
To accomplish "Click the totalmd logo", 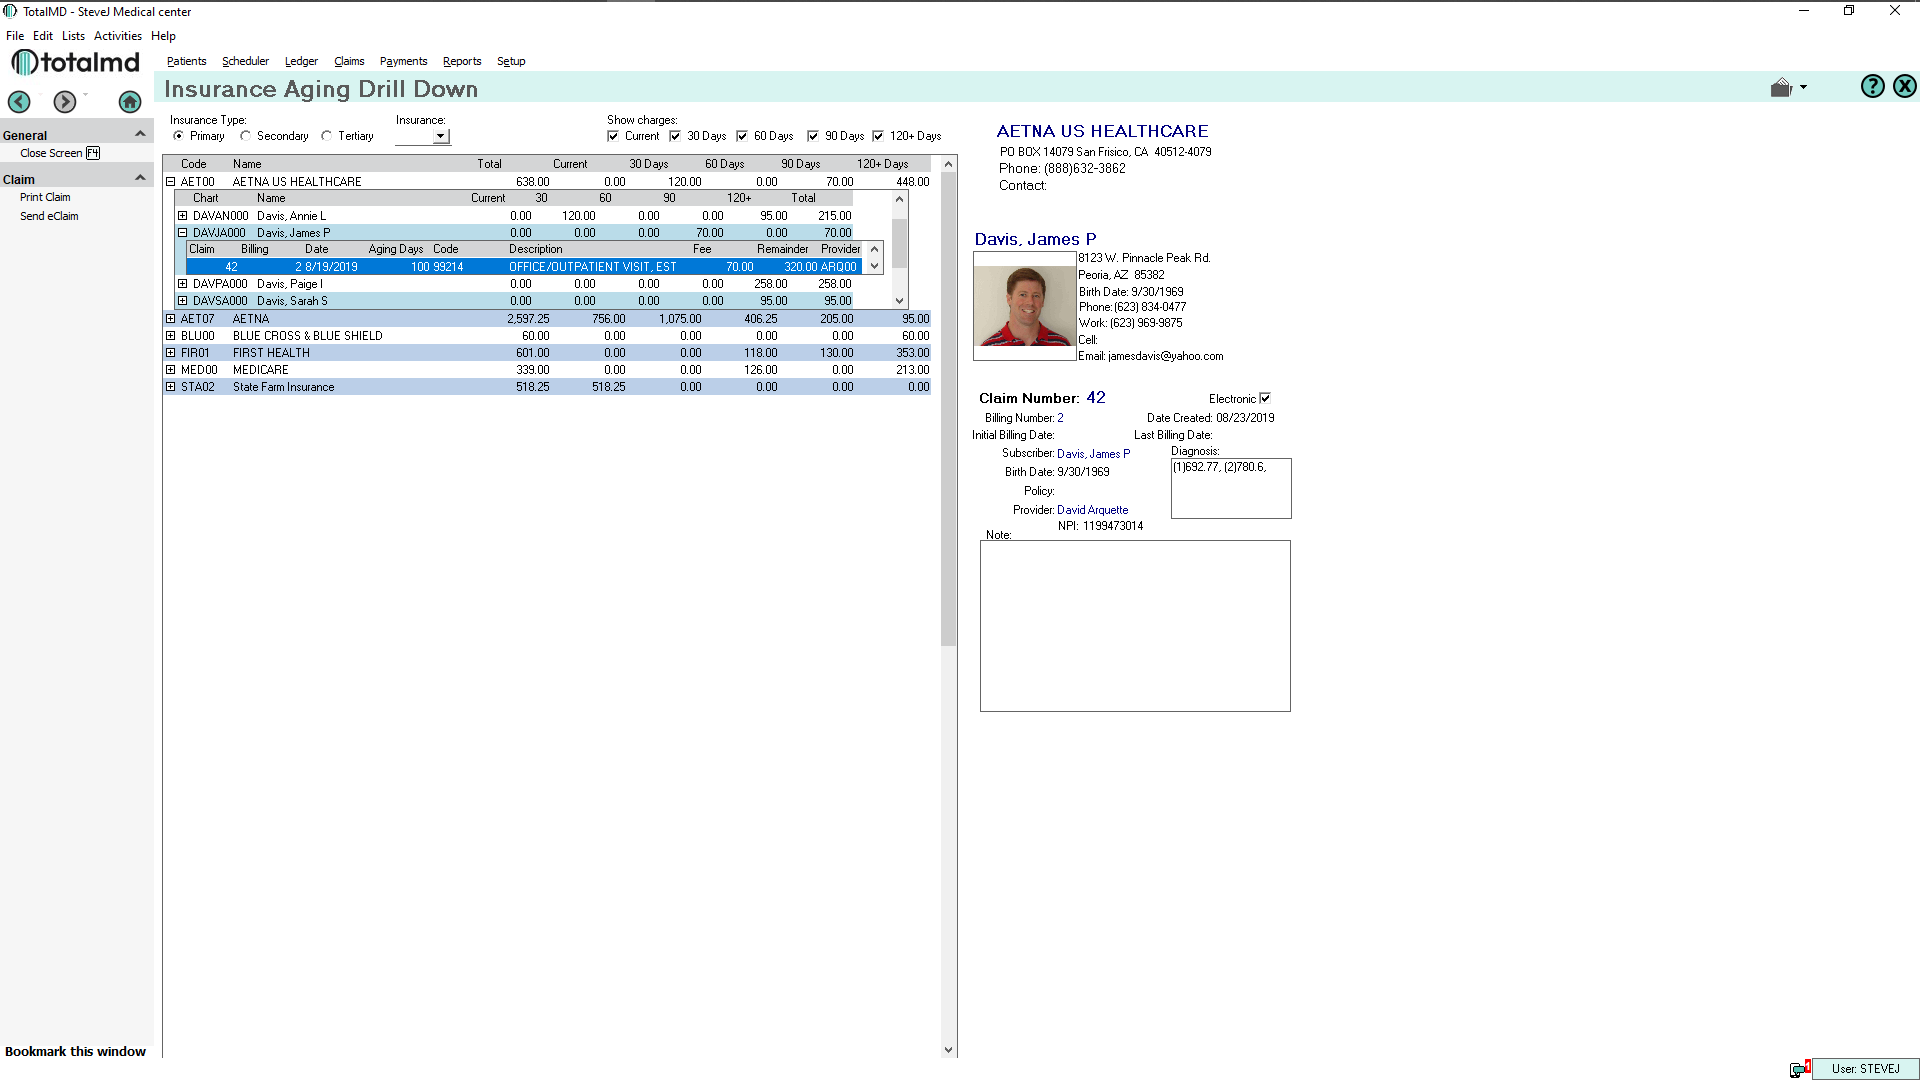I will click(76, 62).
